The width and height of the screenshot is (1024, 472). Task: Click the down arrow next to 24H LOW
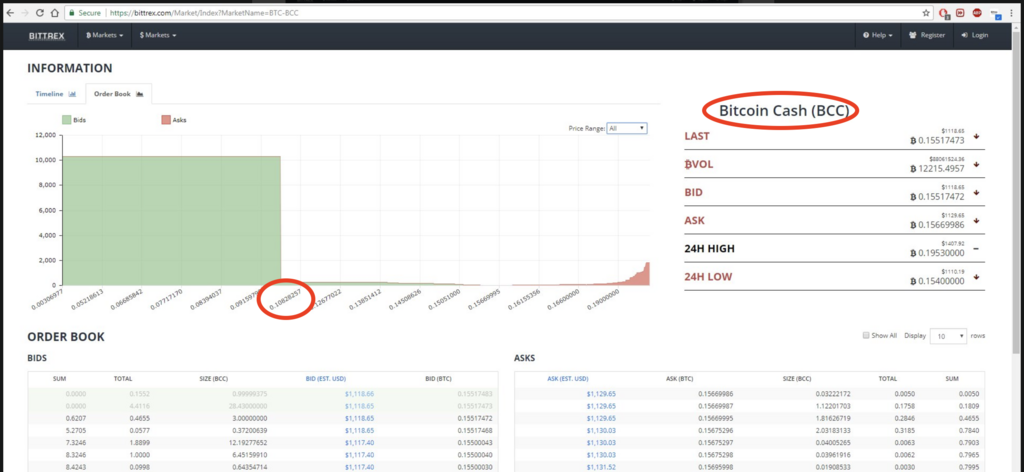(x=976, y=277)
